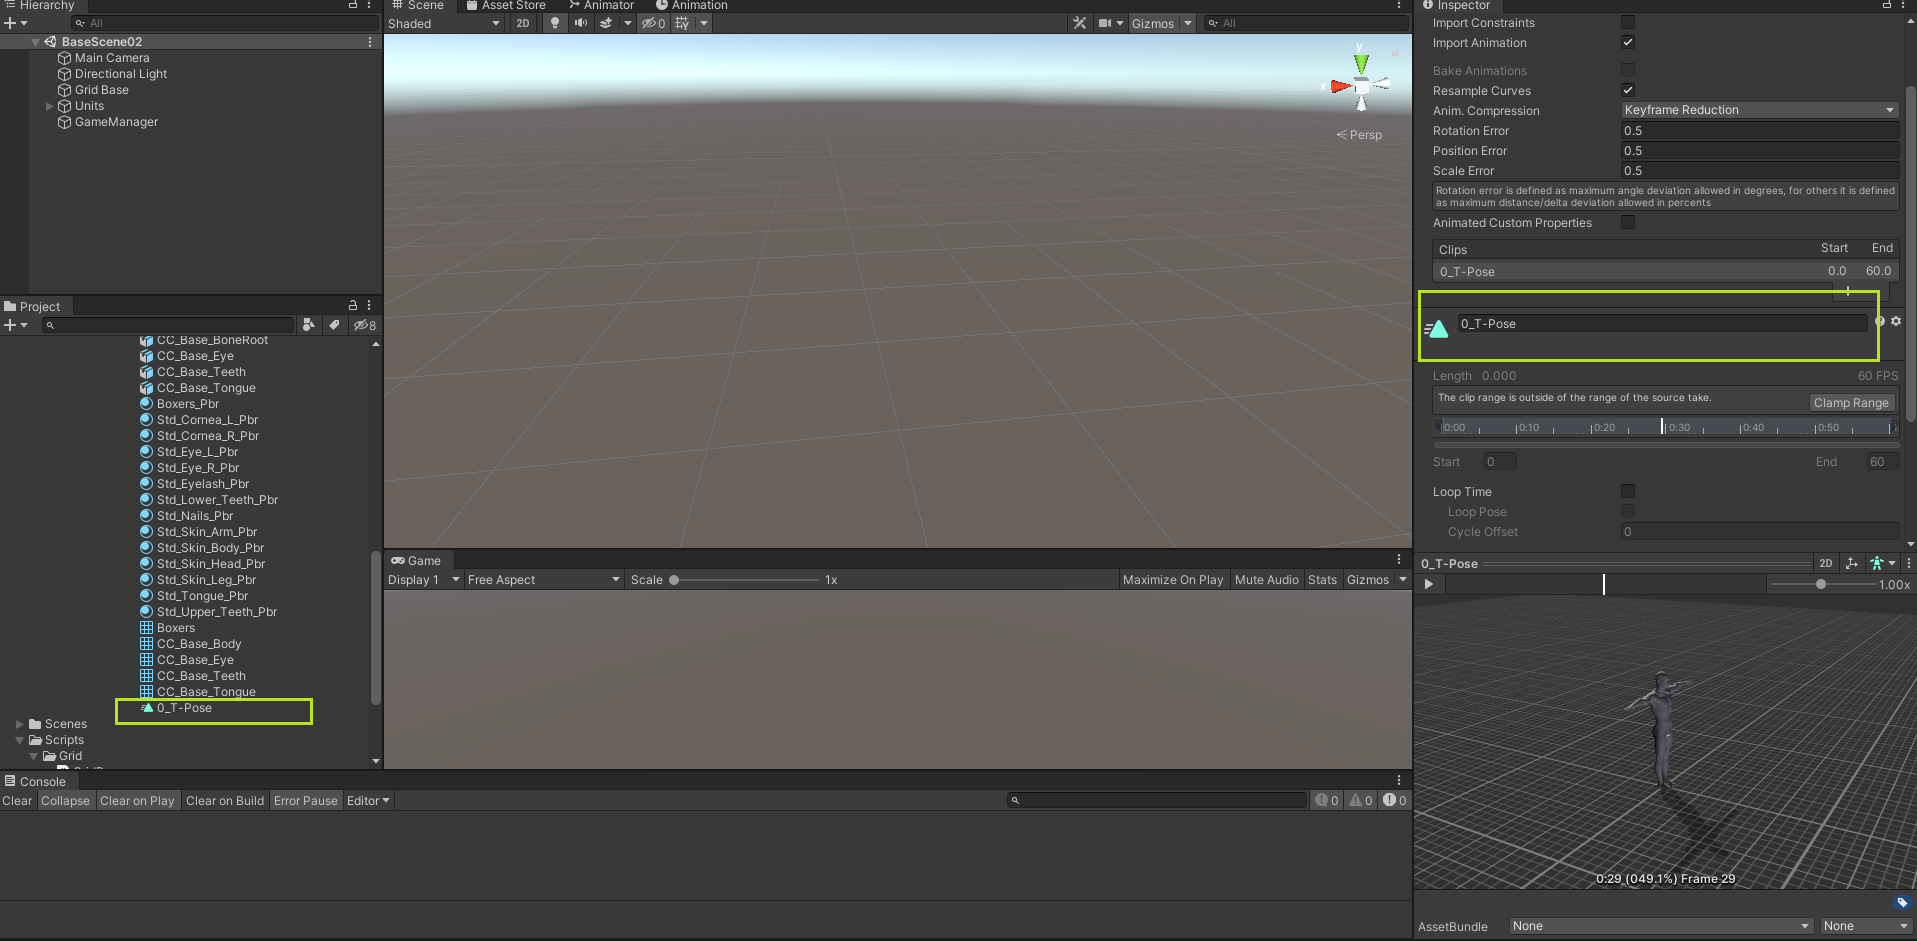Expand Units object in Hierarchy
1917x941 pixels.
[49, 106]
